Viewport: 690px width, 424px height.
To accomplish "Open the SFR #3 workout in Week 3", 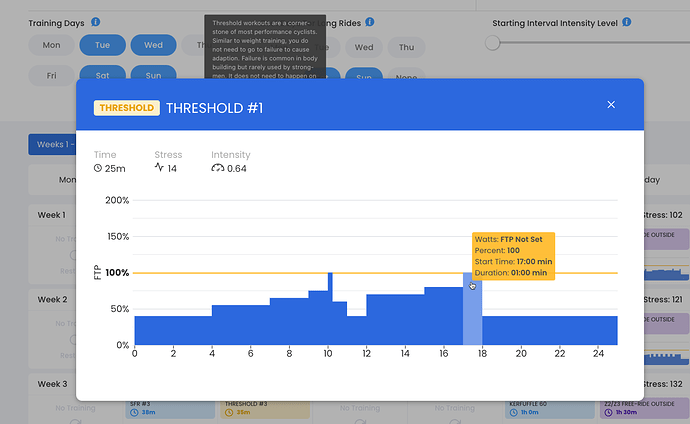I will tap(170, 409).
